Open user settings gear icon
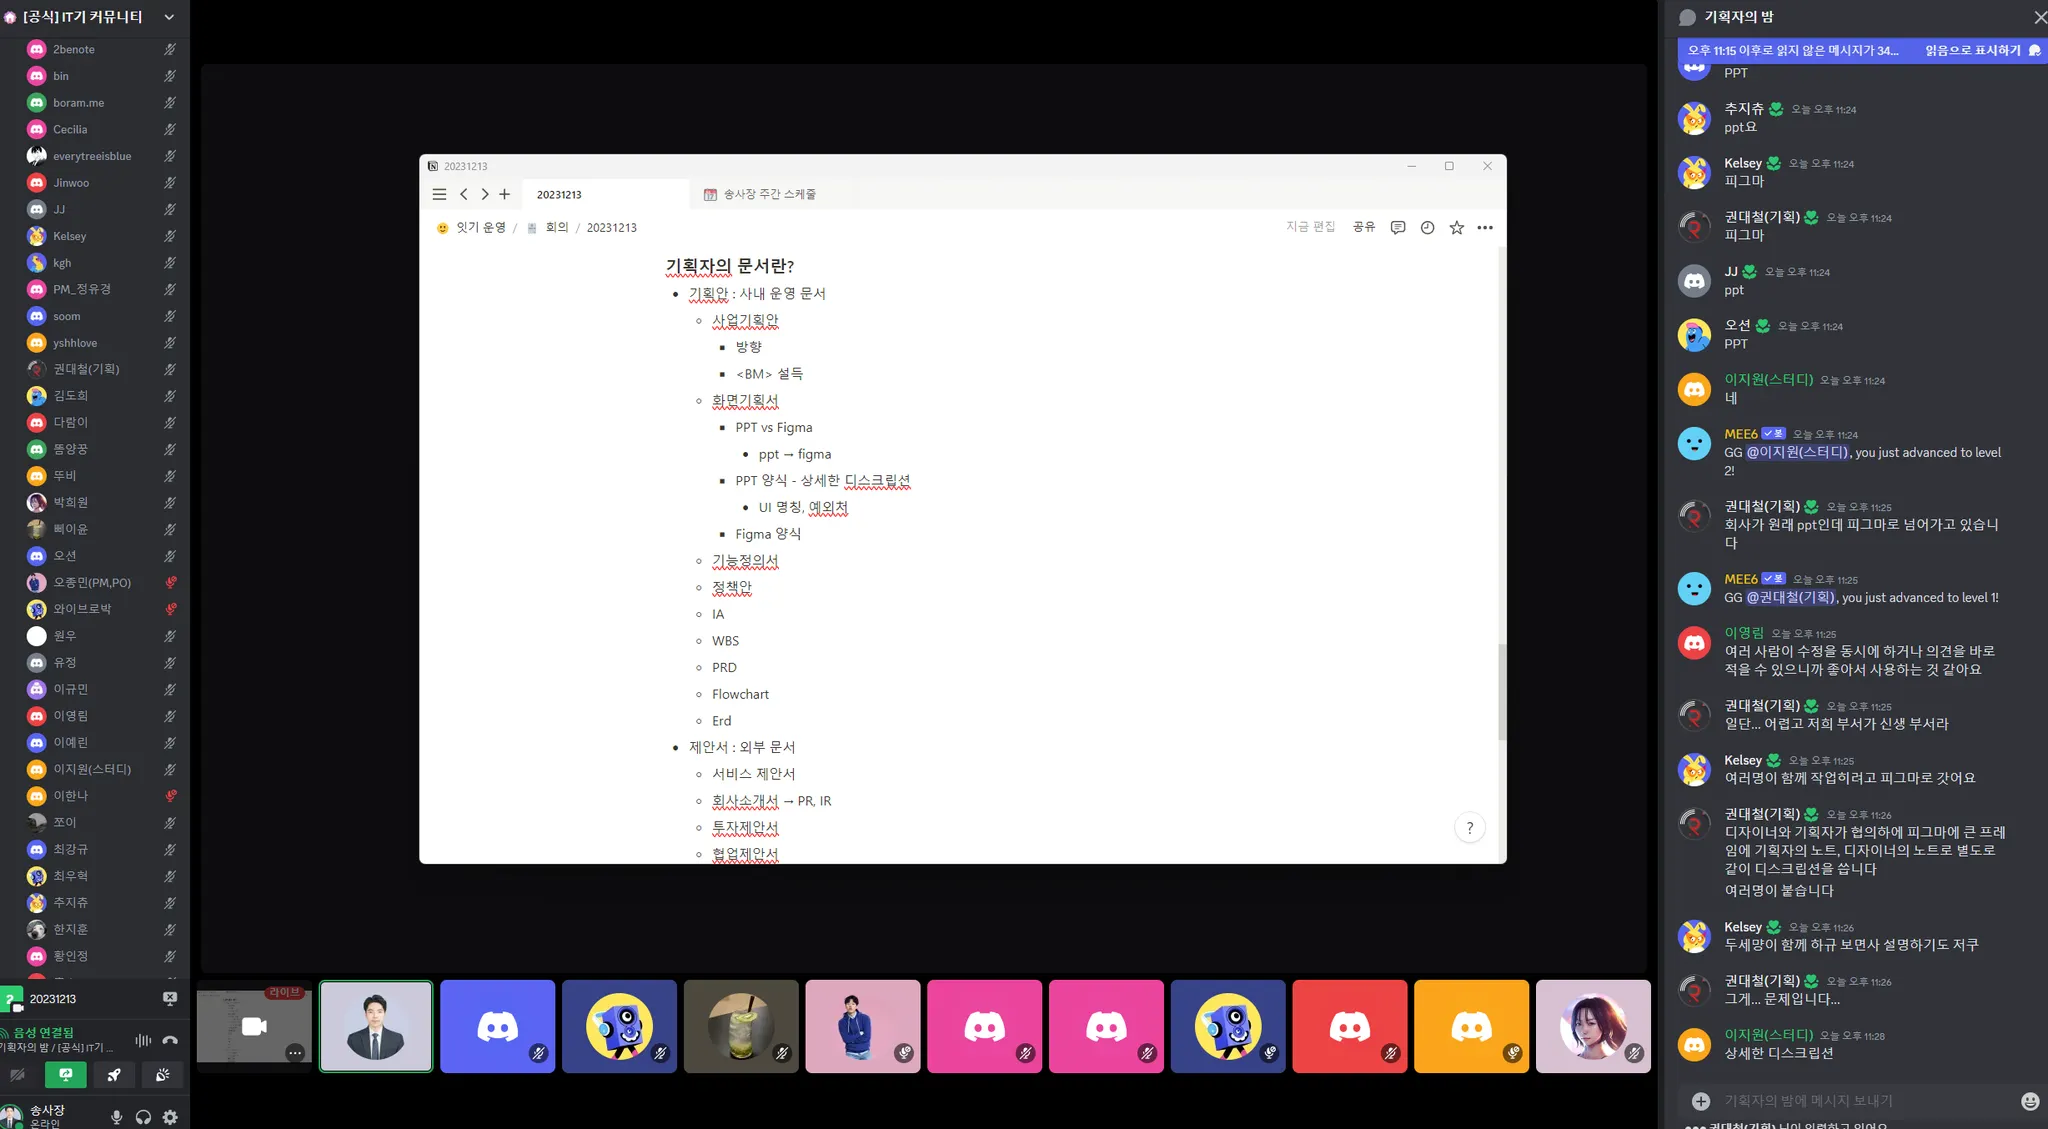This screenshot has width=2048, height=1129. [170, 1117]
